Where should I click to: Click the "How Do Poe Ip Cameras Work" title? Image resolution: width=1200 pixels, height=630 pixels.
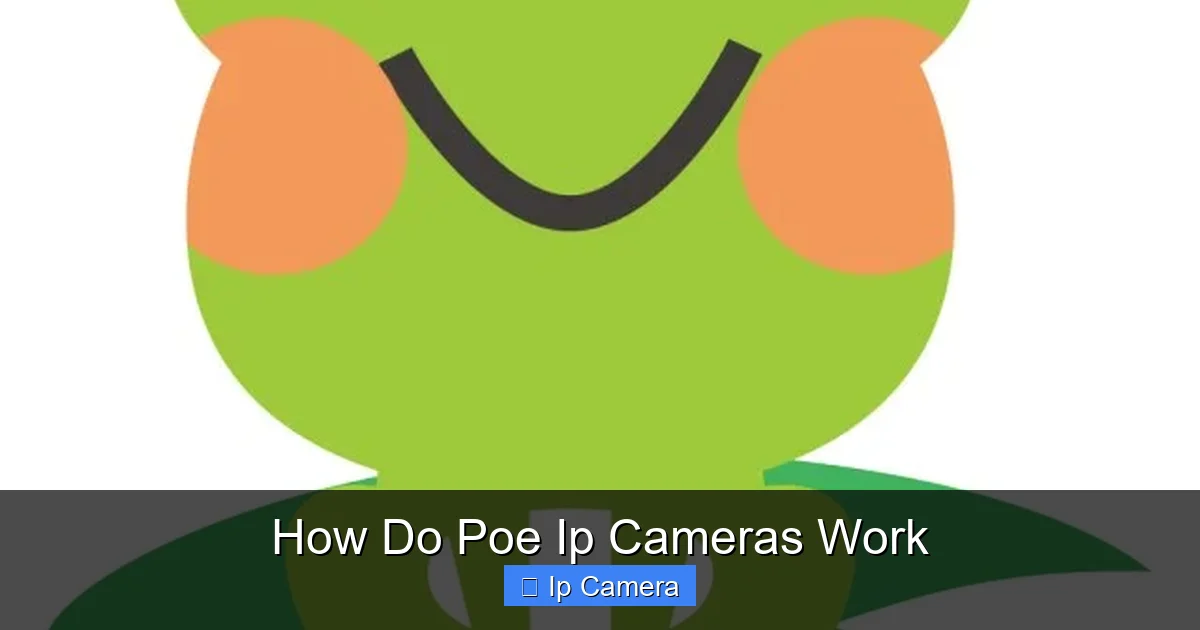coord(600,538)
